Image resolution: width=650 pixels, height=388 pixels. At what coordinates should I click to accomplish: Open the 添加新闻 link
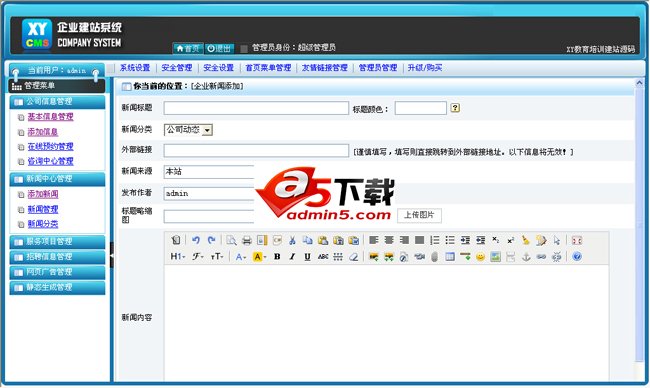[x=43, y=194]
